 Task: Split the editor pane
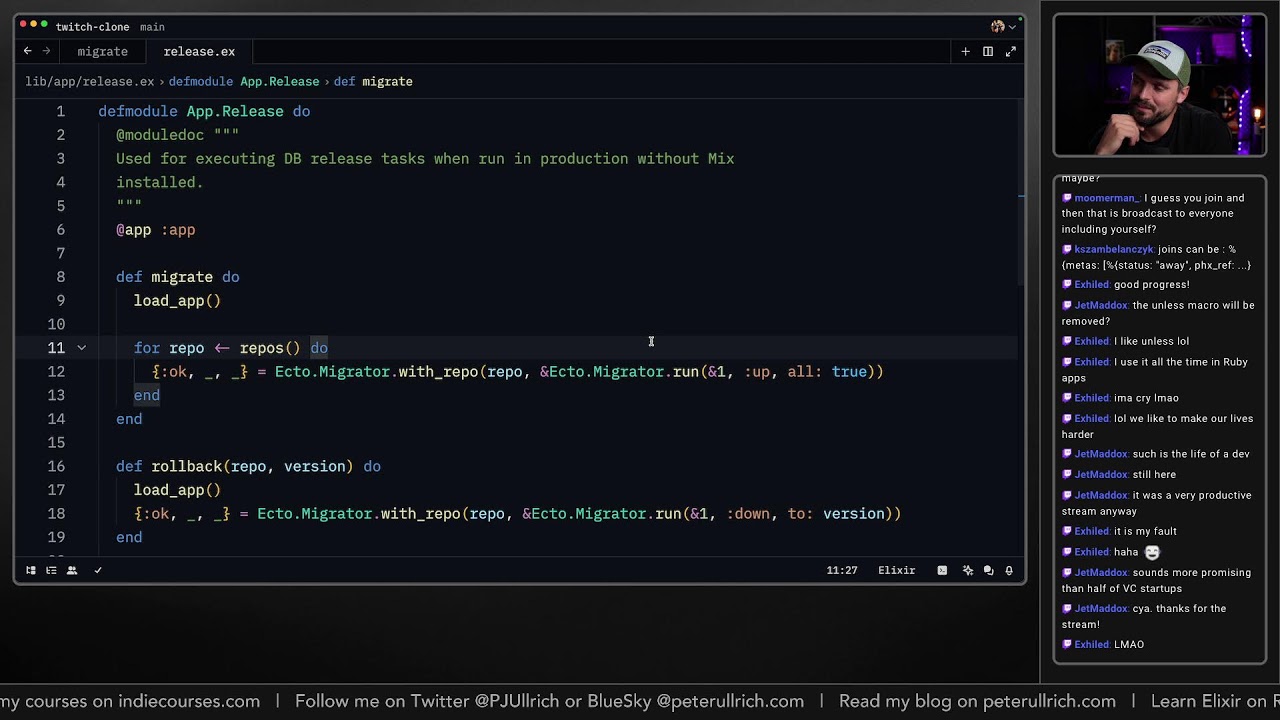click(988, 51)
